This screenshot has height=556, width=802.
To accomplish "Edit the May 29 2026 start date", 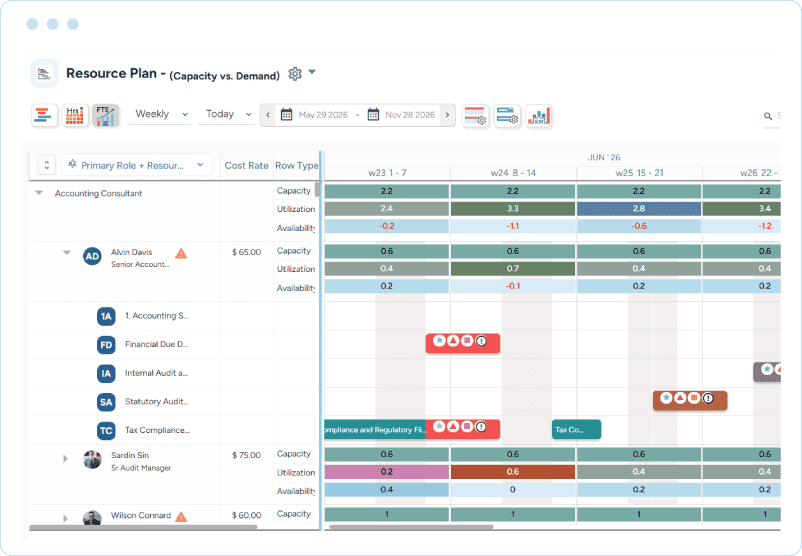I will pos(323,115).
